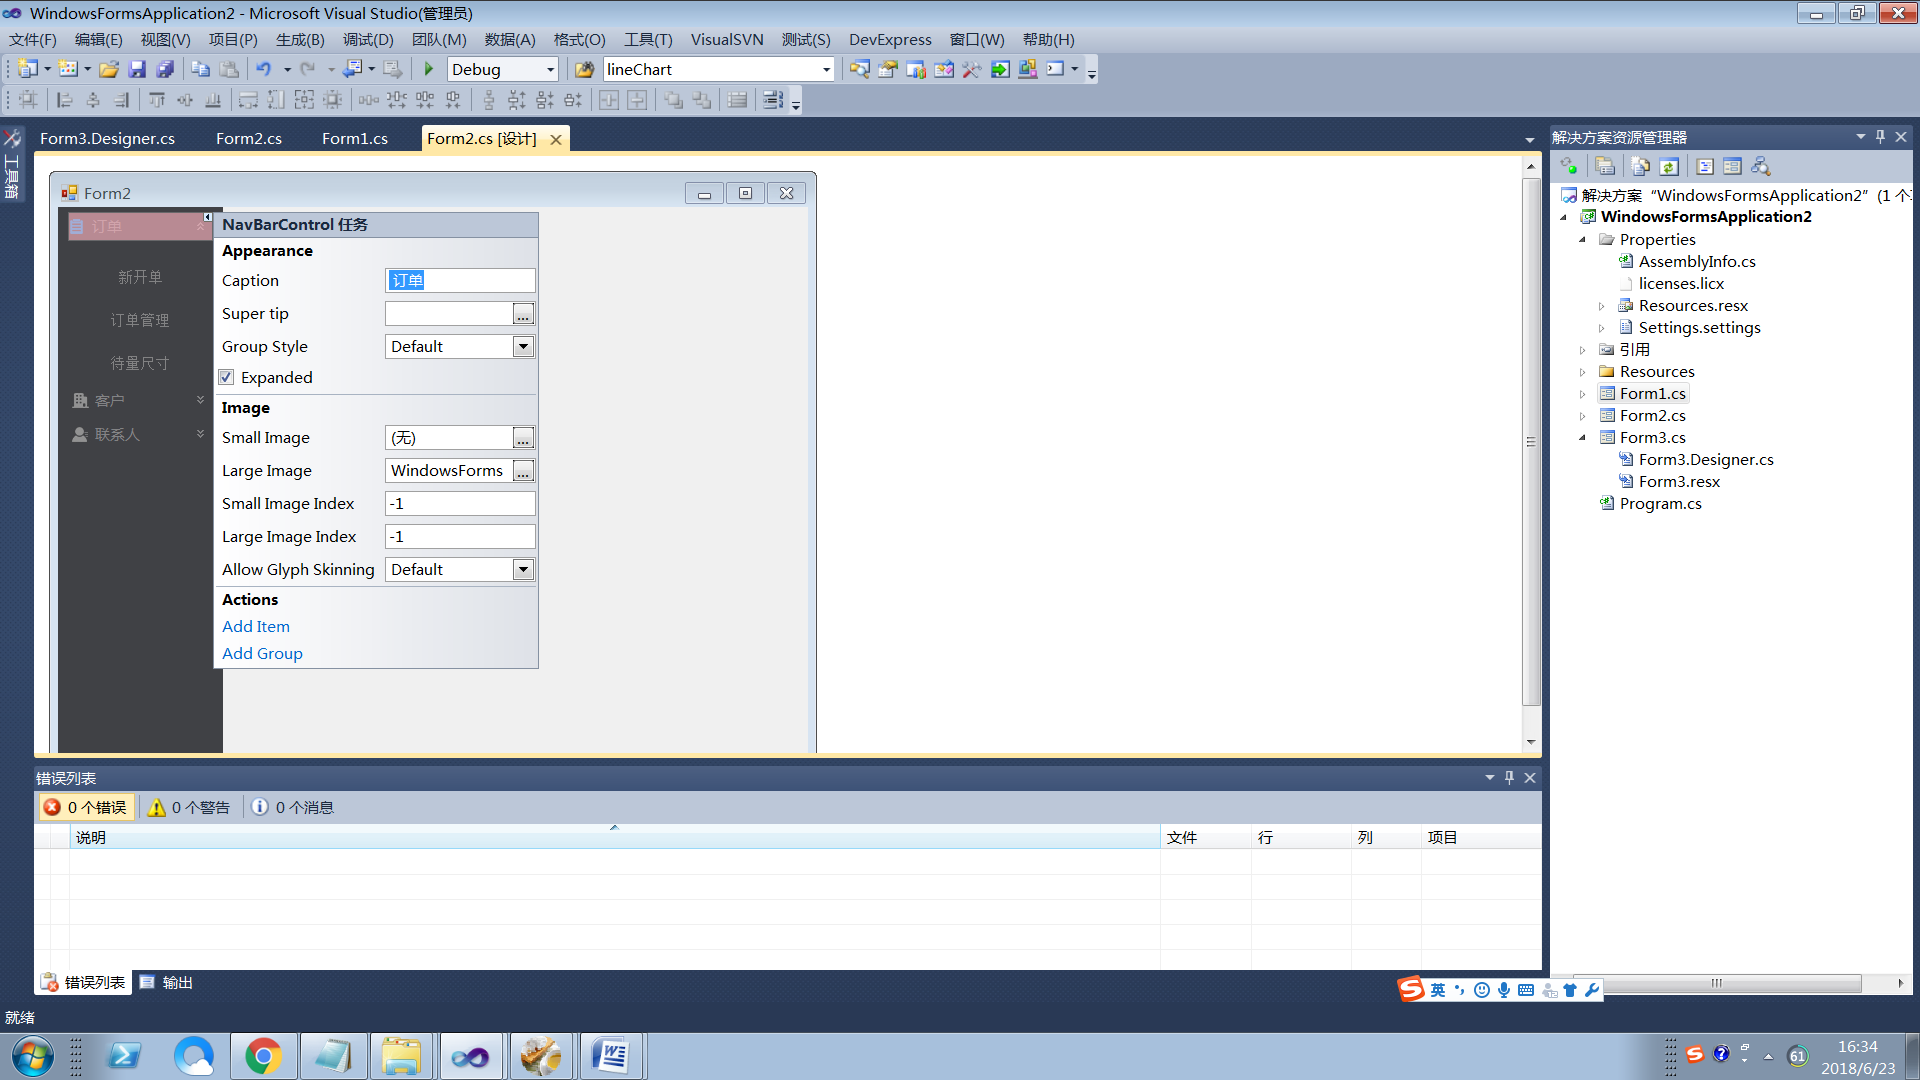Viewport: 1920px width, 1080px height.
Task: Open the DevExpress menu
Action: coord(890,39)
